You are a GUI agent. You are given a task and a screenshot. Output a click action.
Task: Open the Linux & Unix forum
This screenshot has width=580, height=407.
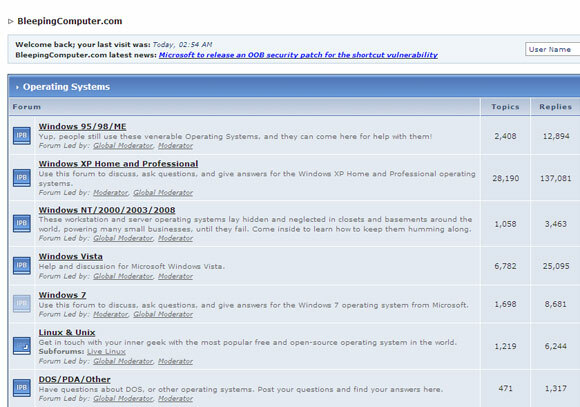point(67,333)
